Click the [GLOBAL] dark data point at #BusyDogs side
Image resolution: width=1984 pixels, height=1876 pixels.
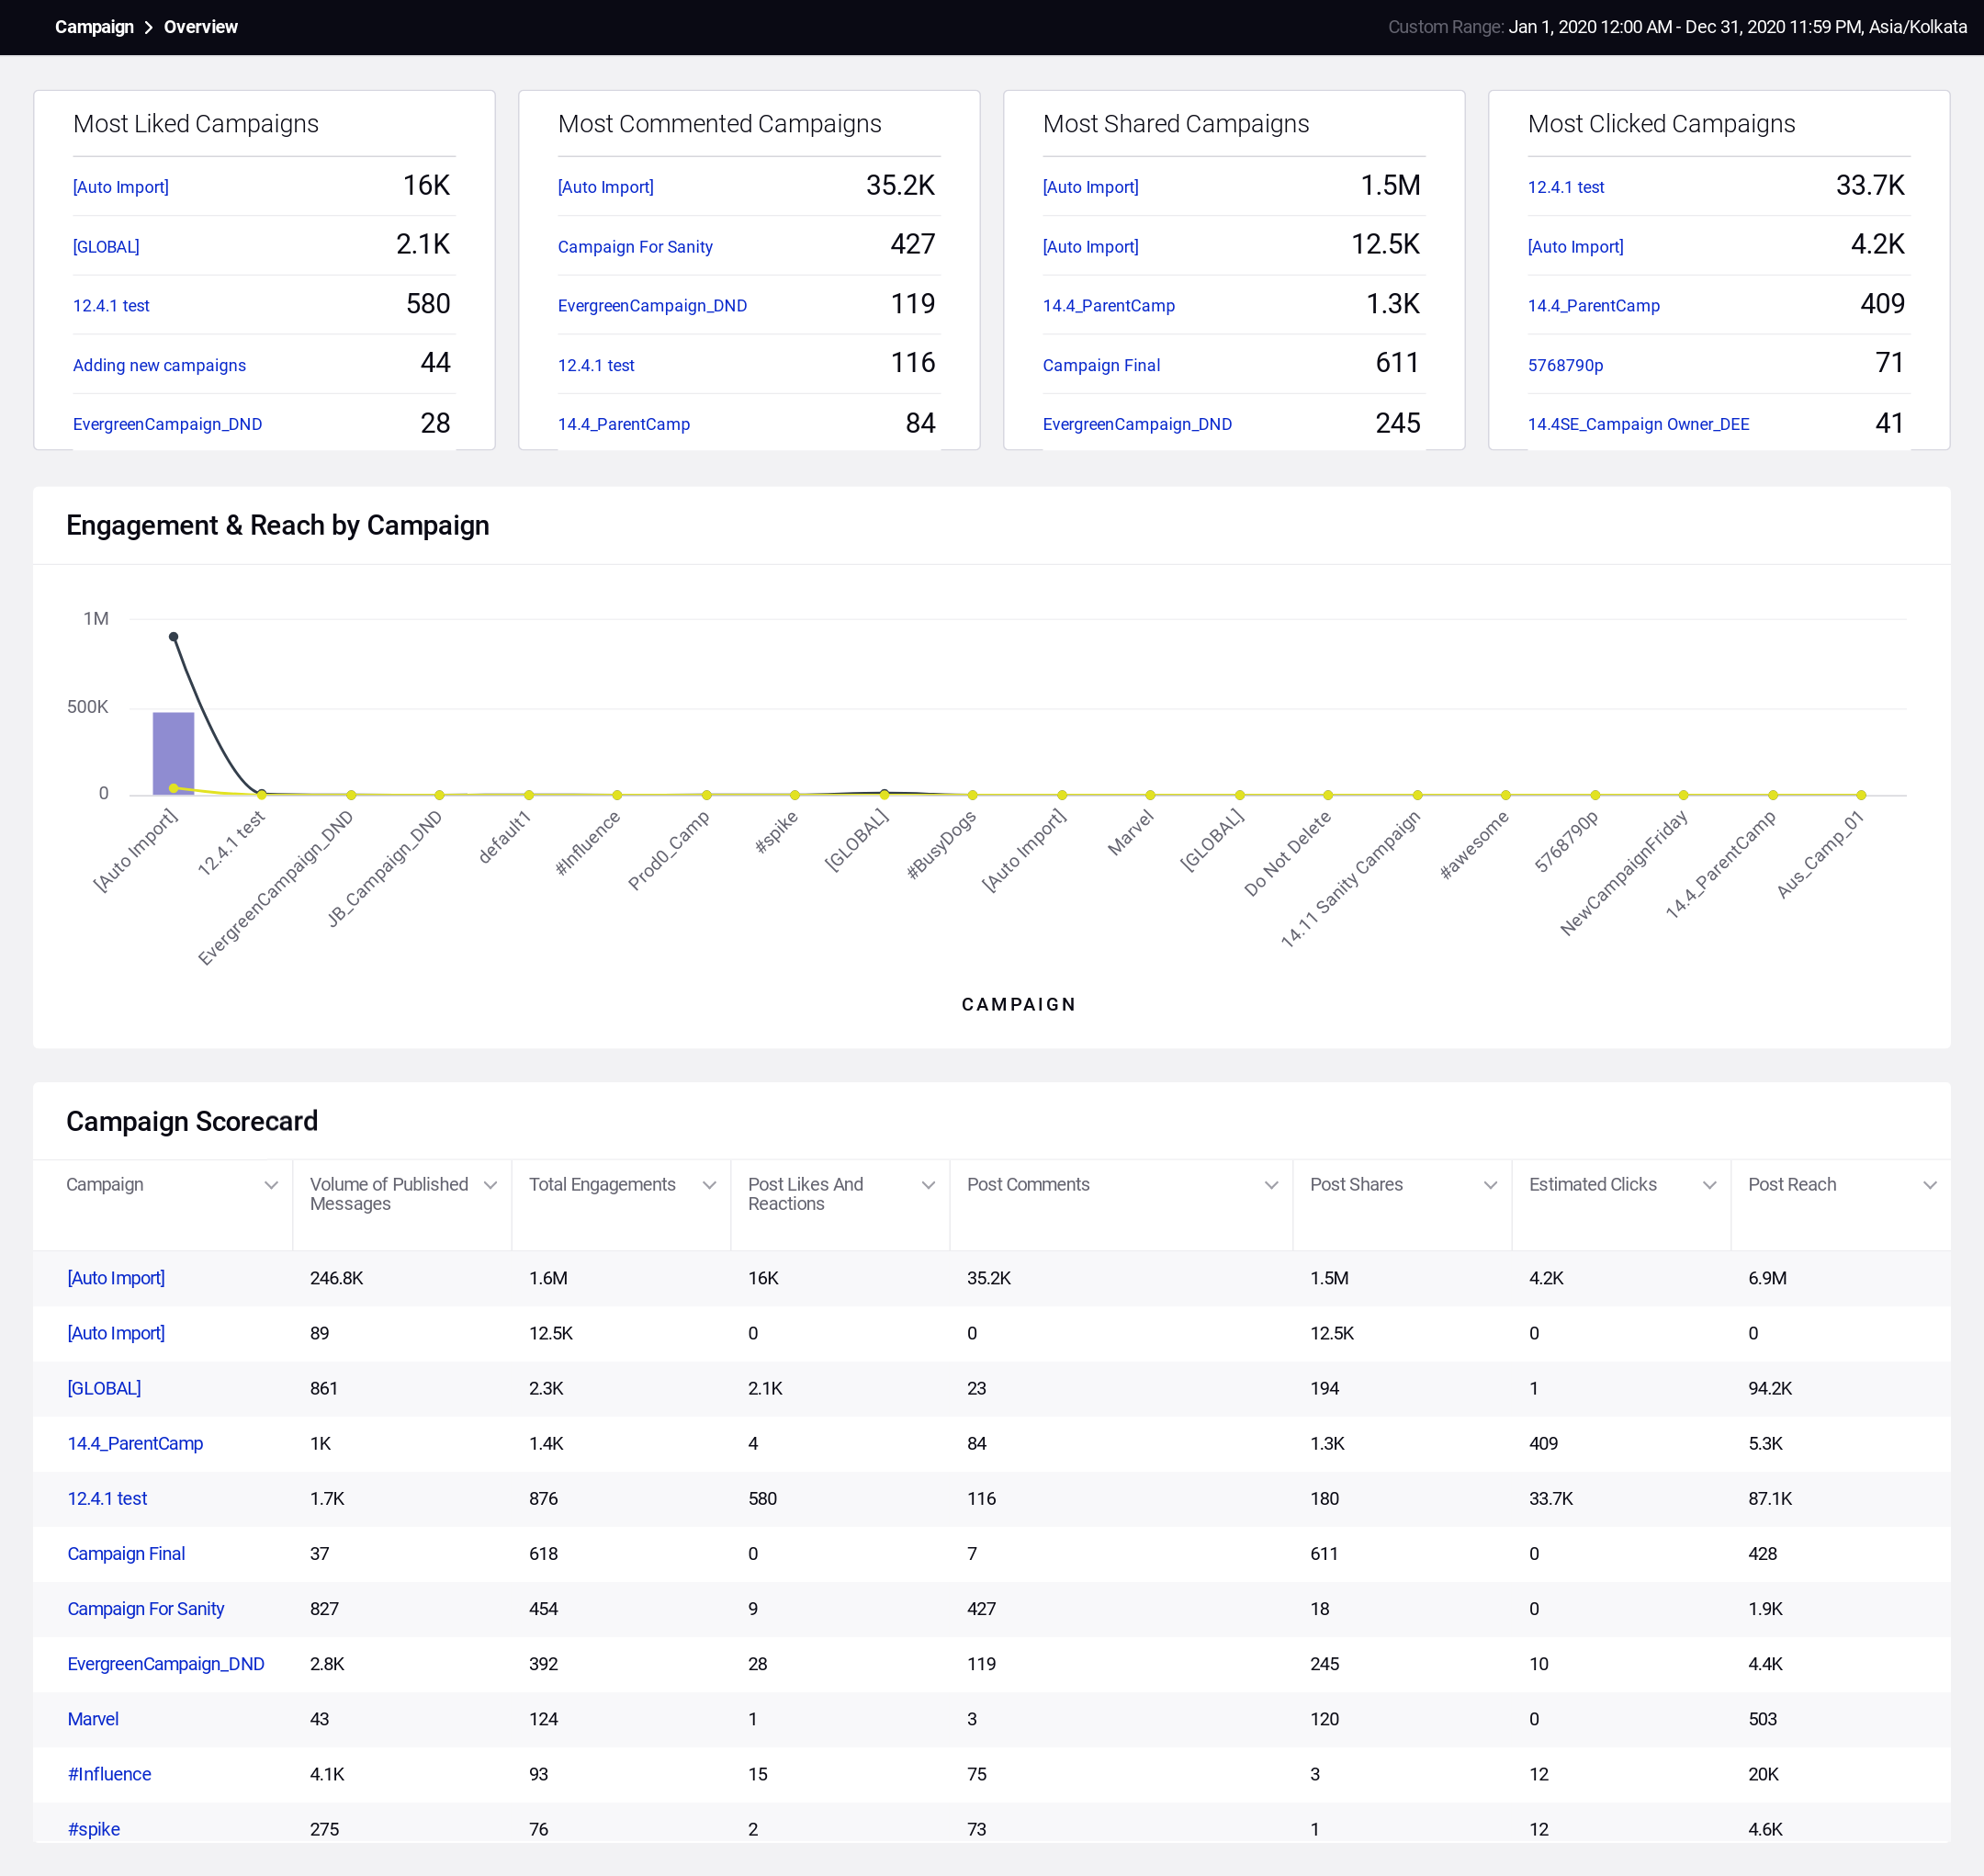point(884,794)
